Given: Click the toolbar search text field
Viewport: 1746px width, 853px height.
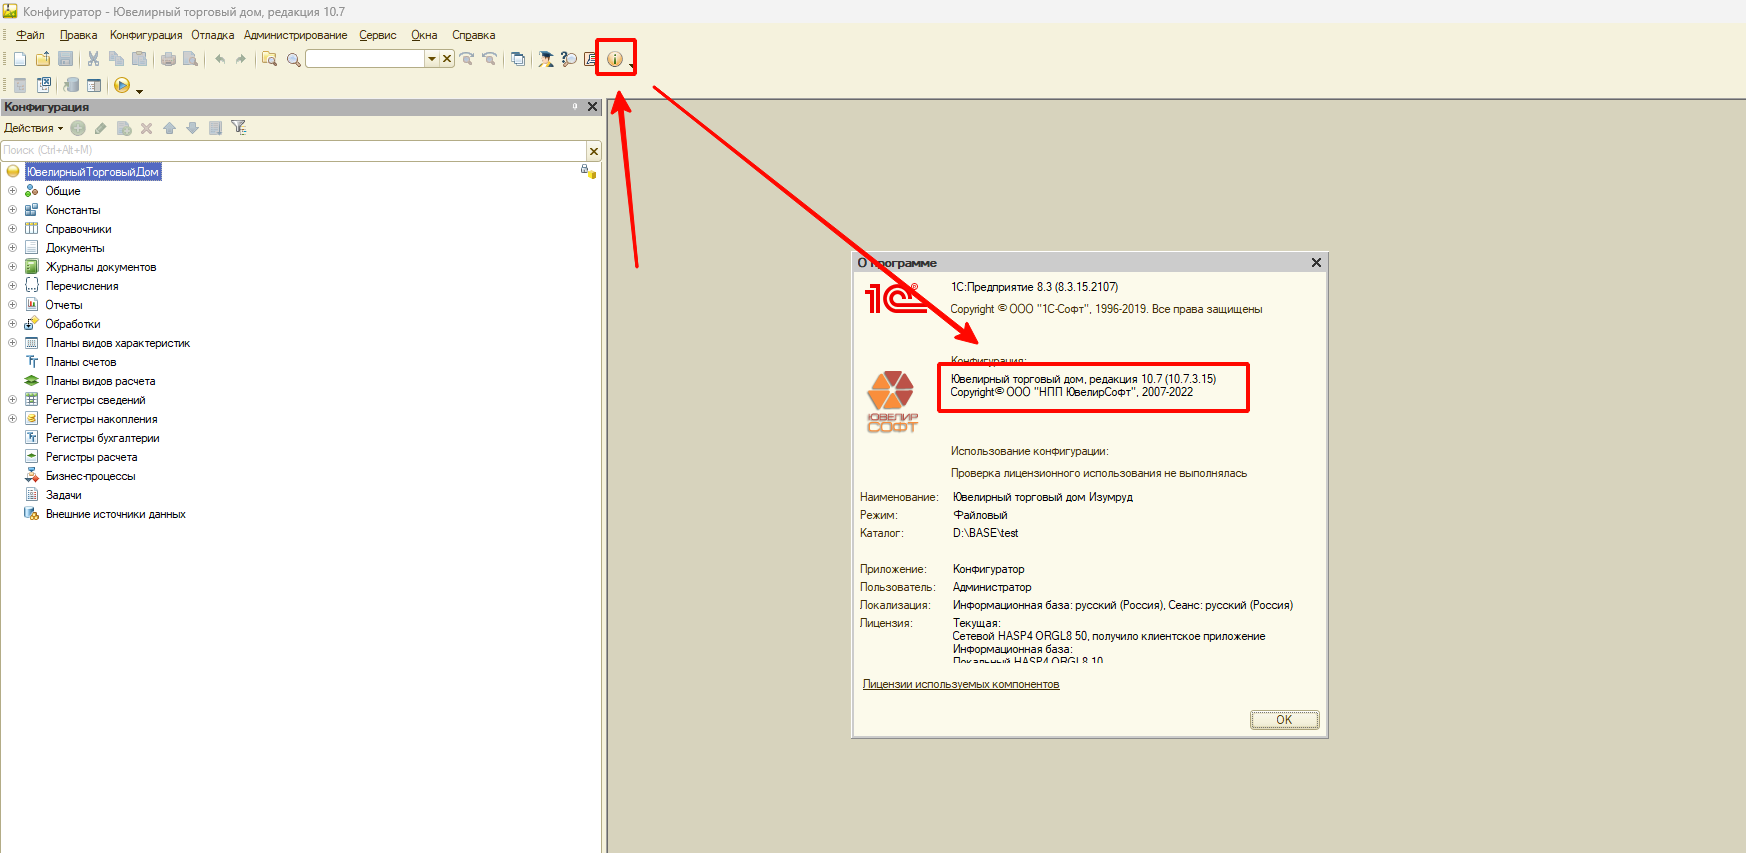Looking at the screenshot, I should click(365, 59).
